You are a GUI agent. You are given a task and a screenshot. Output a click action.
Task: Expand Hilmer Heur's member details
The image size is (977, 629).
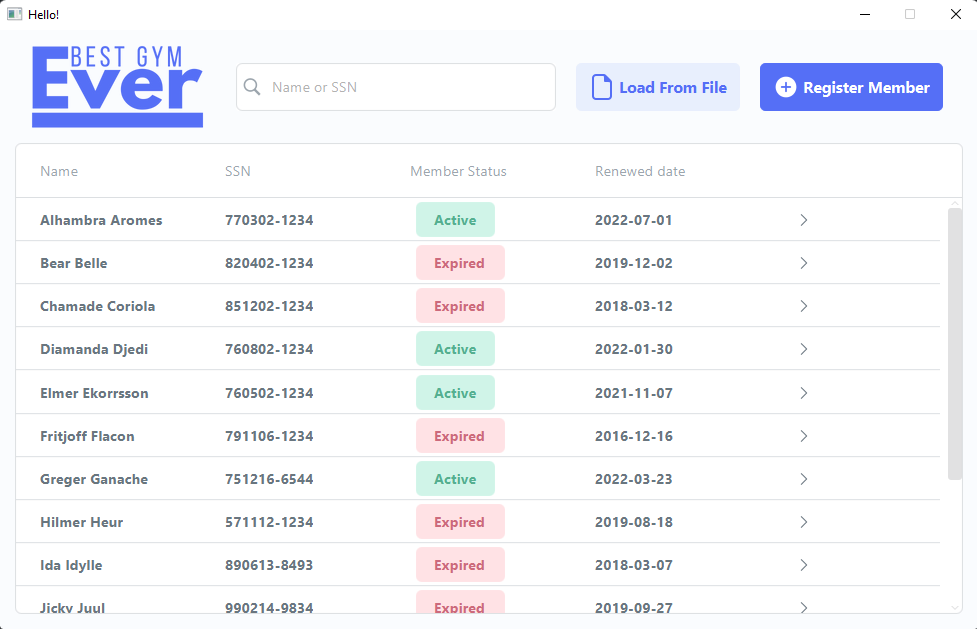tap(803, 521)
